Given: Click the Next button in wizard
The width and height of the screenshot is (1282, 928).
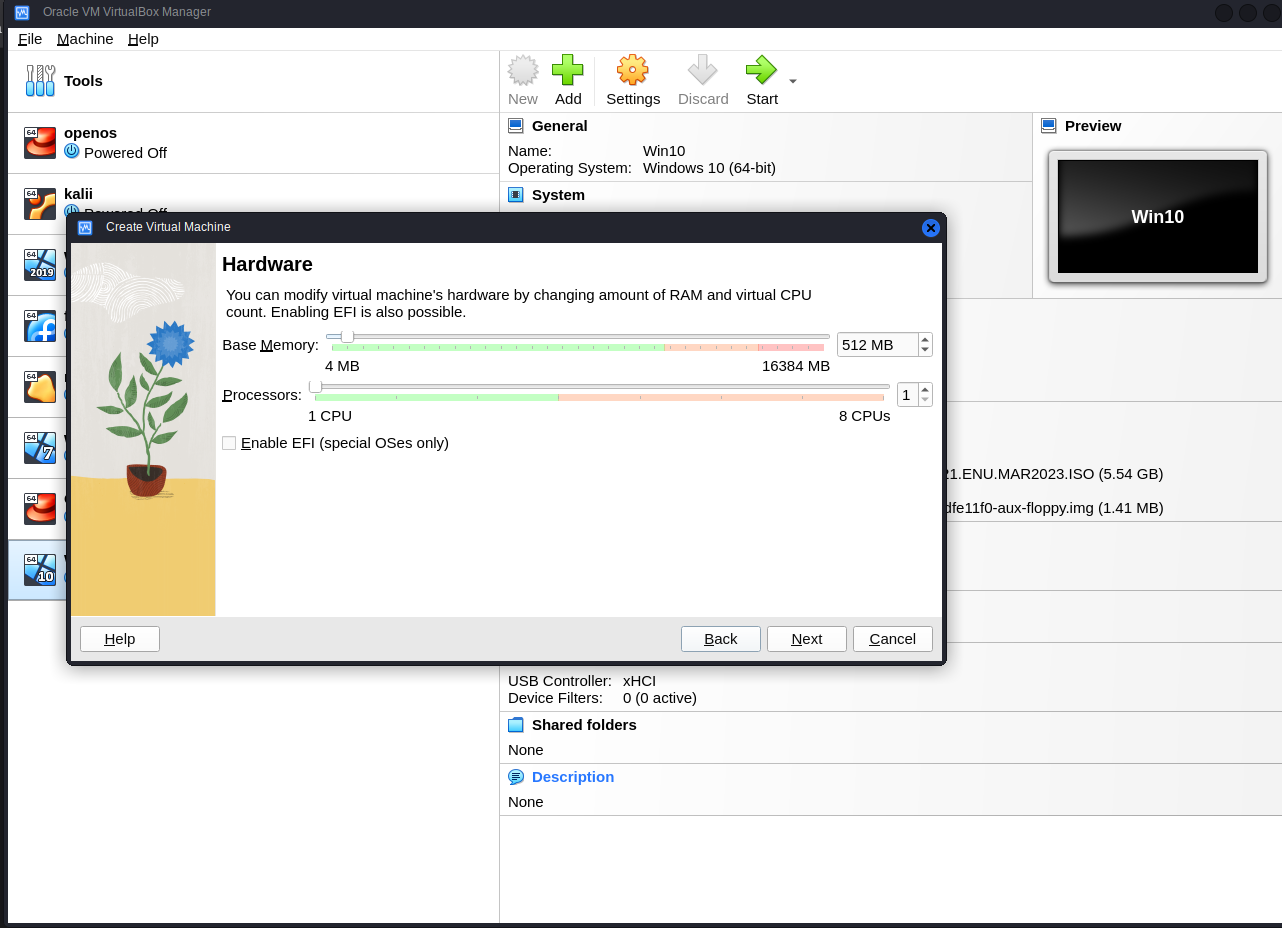Looking at the screenshot, I should pos(806,639).
